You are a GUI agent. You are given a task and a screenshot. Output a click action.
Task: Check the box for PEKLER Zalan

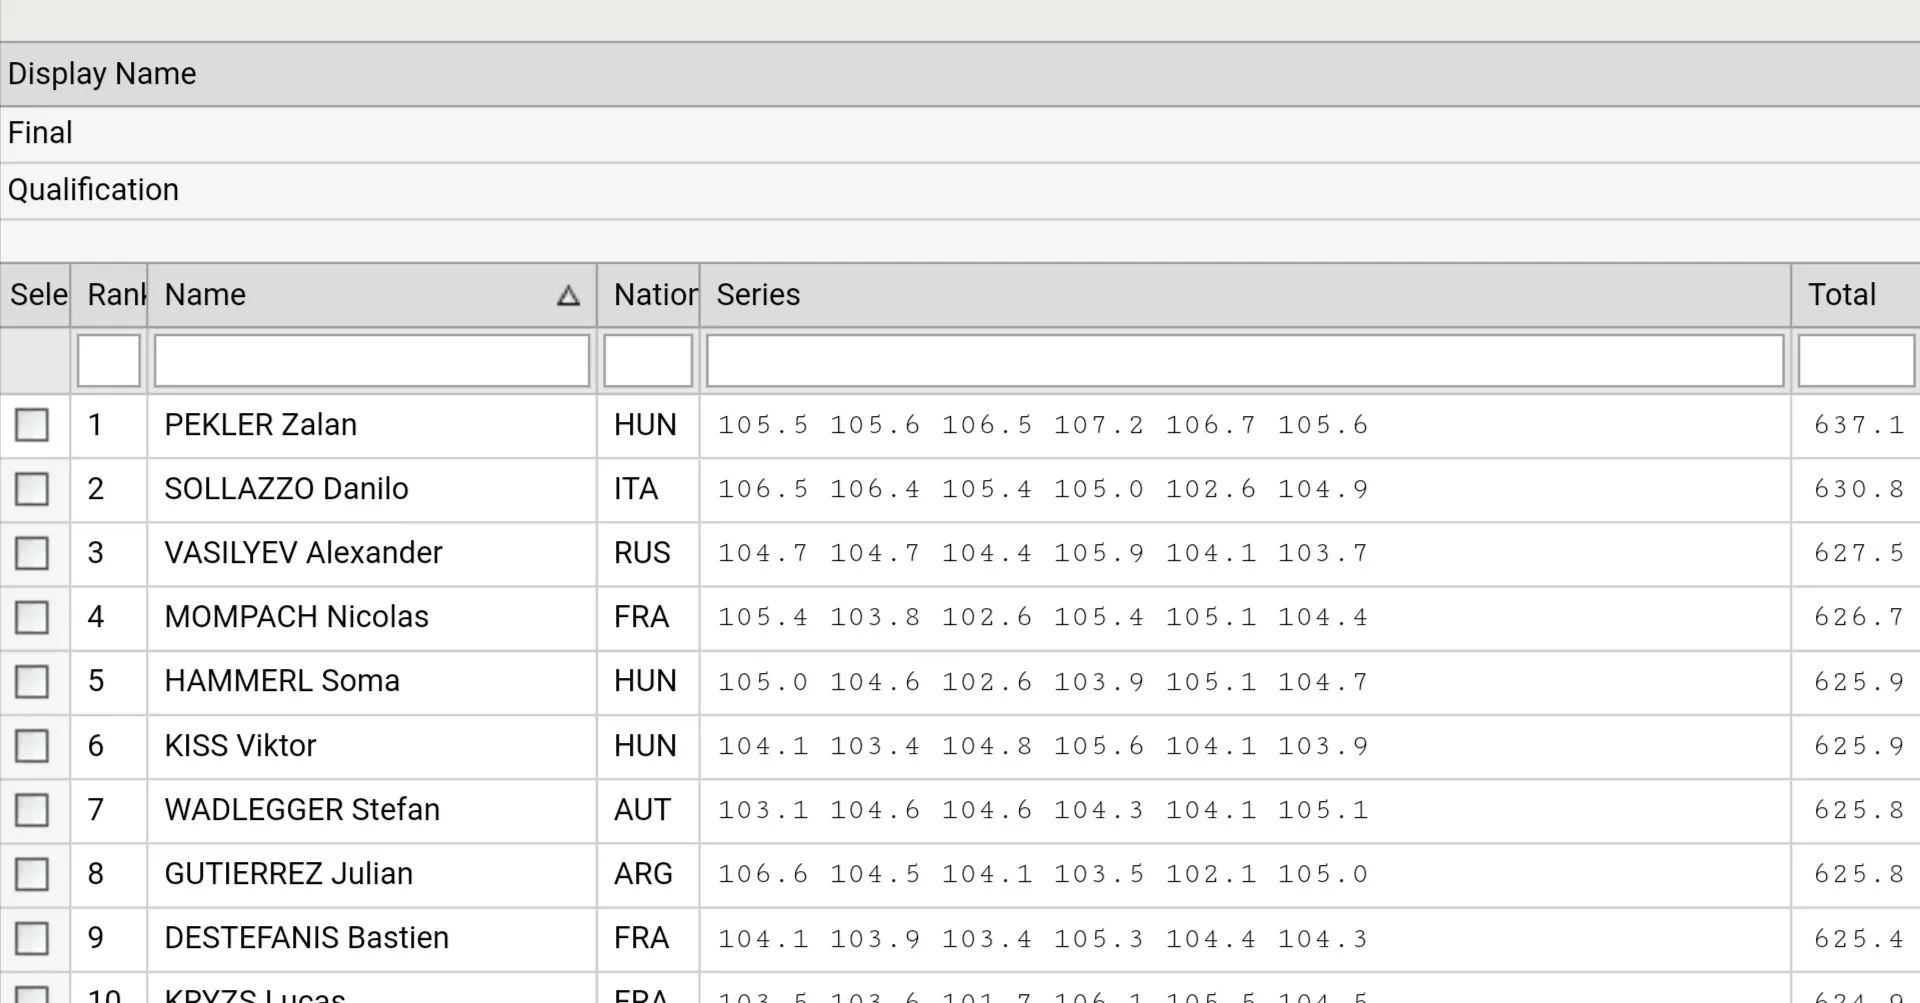(32, 425)
